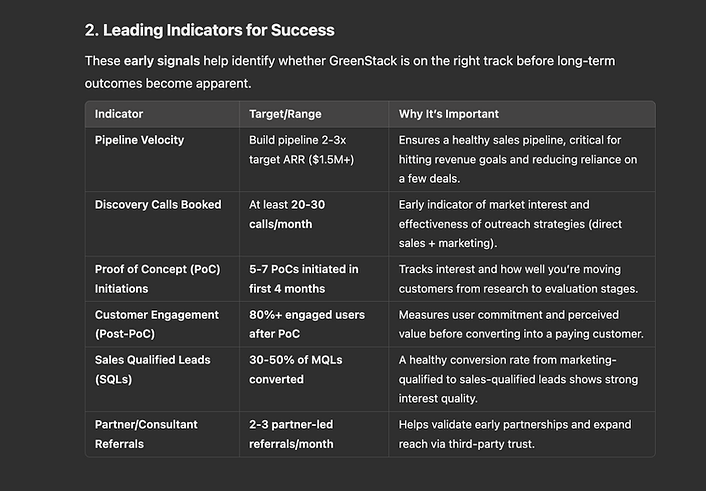Viewport: 706px width, 491px height.
Task: Click the Proof of Concept (PoC) Initiations cell
Action: pos(157,279)
